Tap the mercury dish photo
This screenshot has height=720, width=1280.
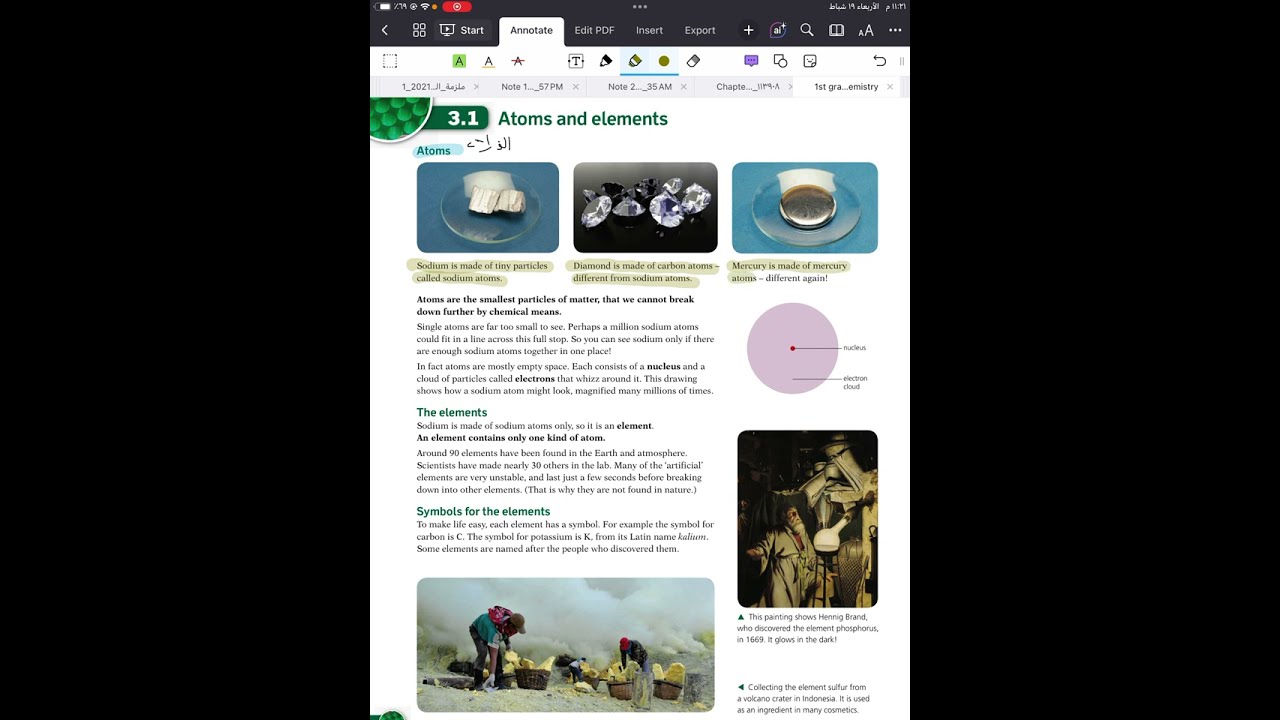(x=805, y=208)
